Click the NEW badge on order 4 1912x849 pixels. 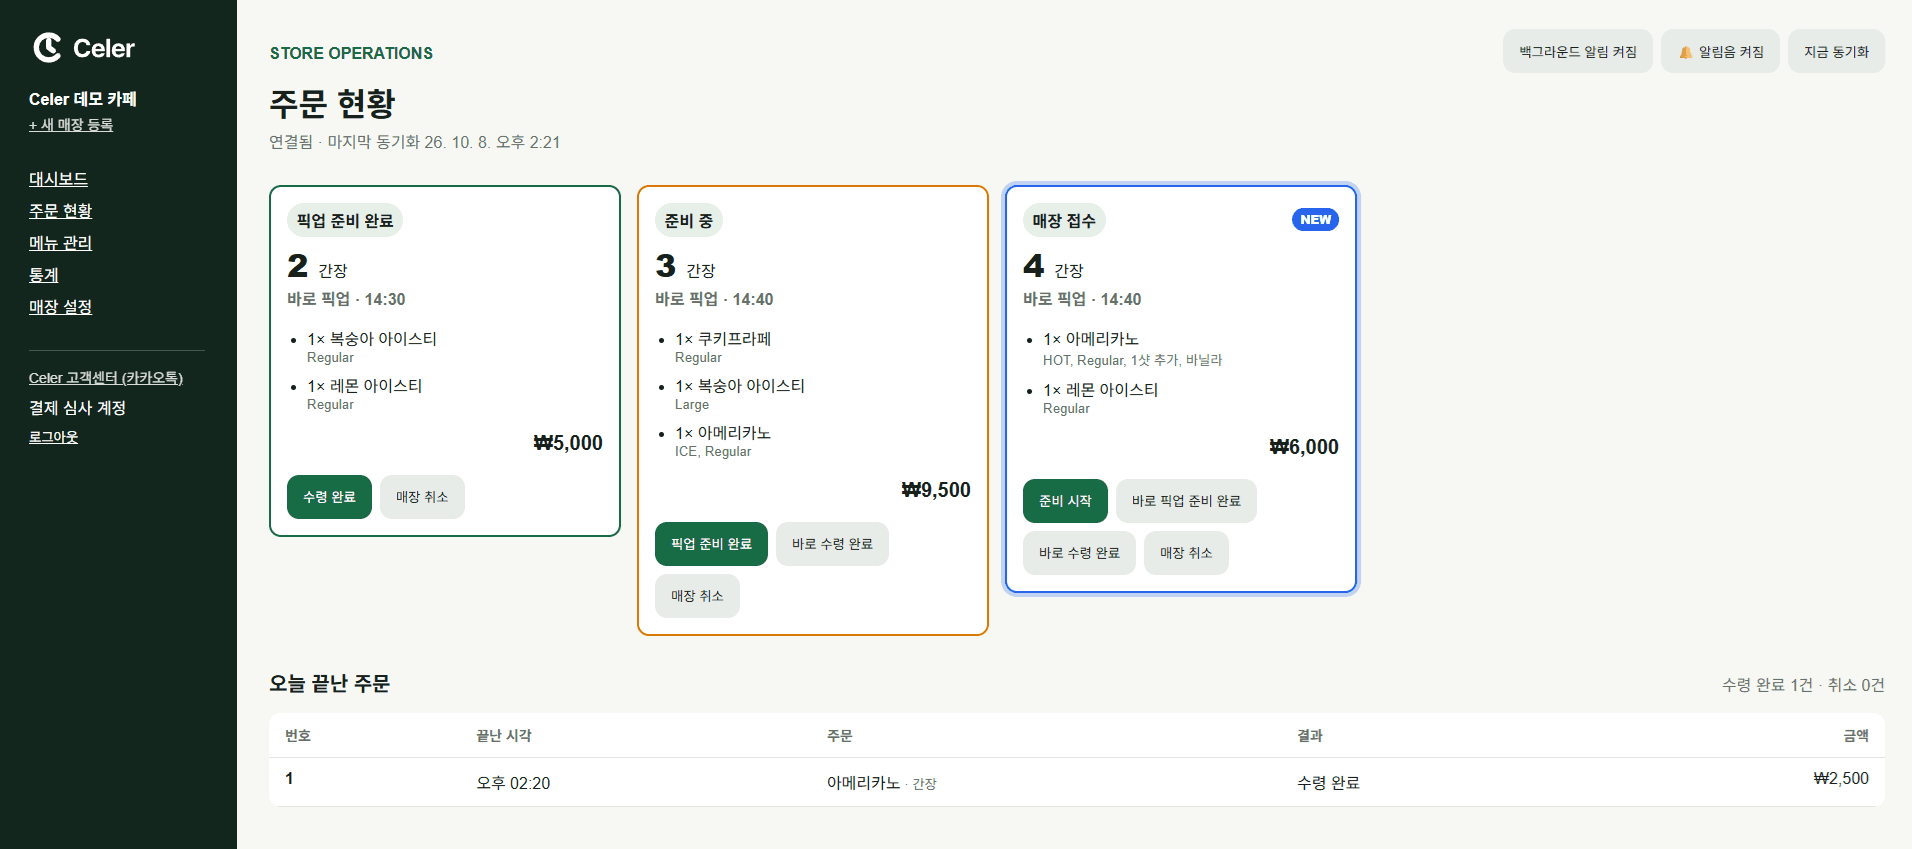point(1315,220)
